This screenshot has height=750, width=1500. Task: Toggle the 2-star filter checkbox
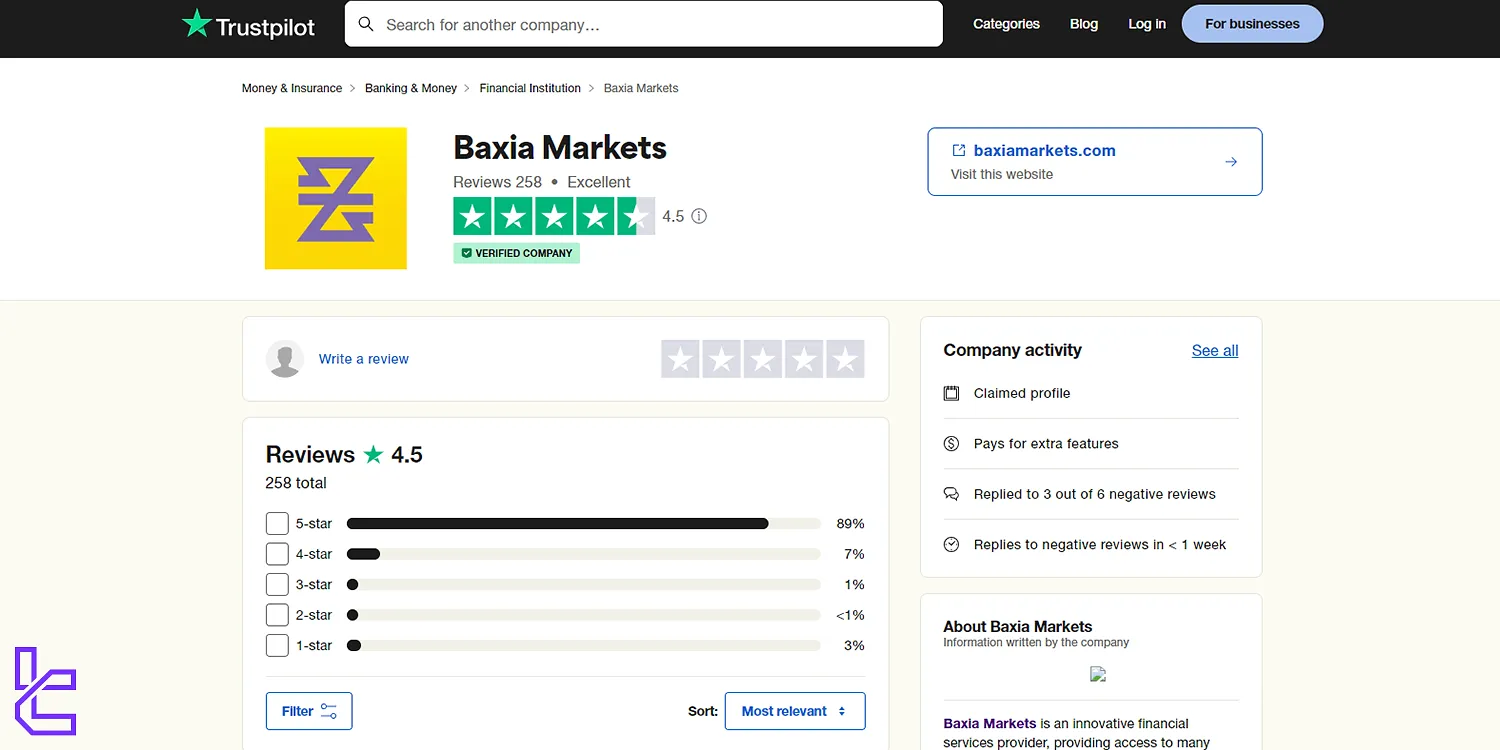coord(277,615)
